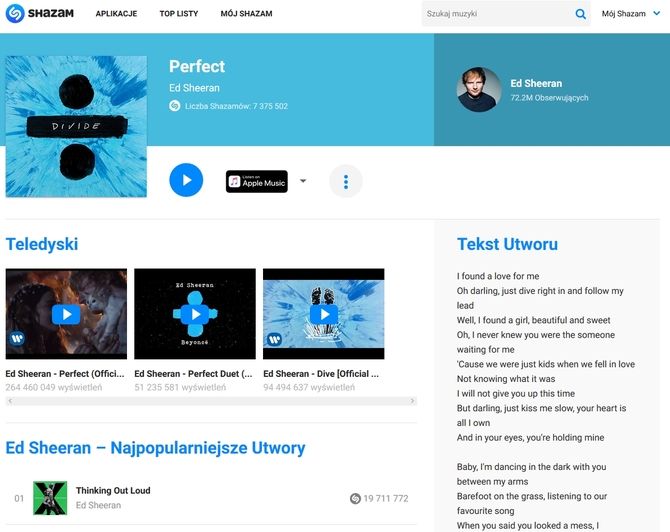Image resolution: width=670 pixels, height=532 pixels.
Task: Click the left arrow of the video scrollbar
Action: click(10, 401)
